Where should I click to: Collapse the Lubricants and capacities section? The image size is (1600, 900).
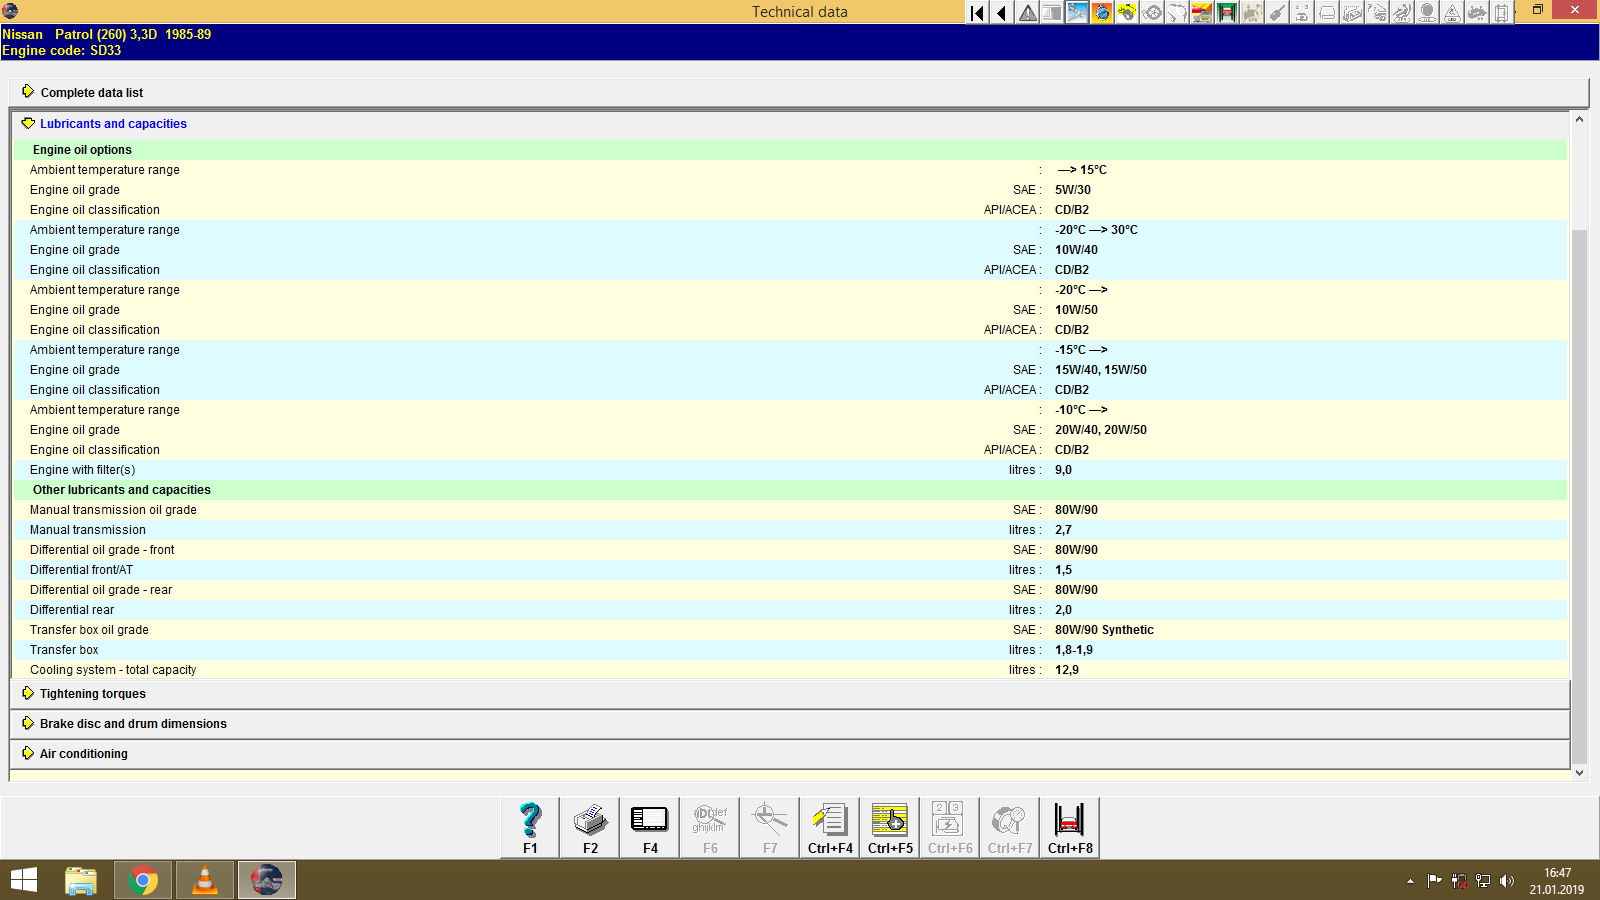click(112, 123)
